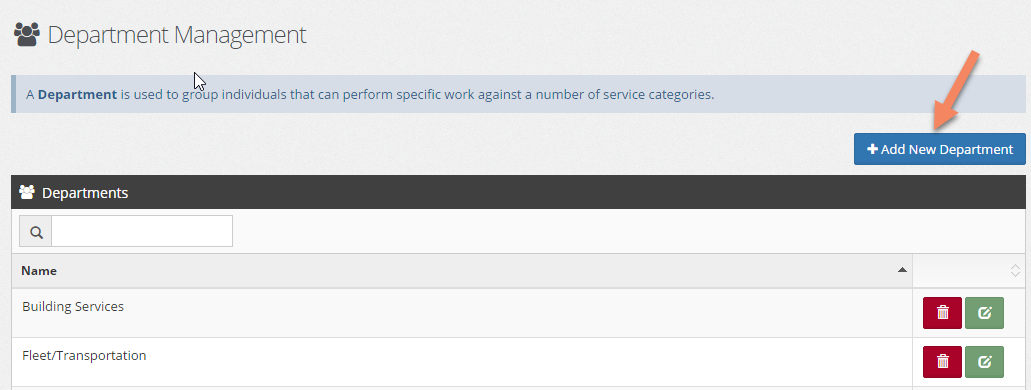
Task: Click the Department Management people icon
Action: (27, 35)
